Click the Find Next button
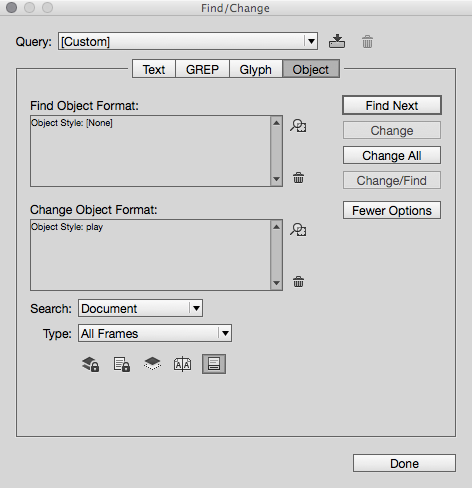472x488 pixels. [x=392, y=105]
